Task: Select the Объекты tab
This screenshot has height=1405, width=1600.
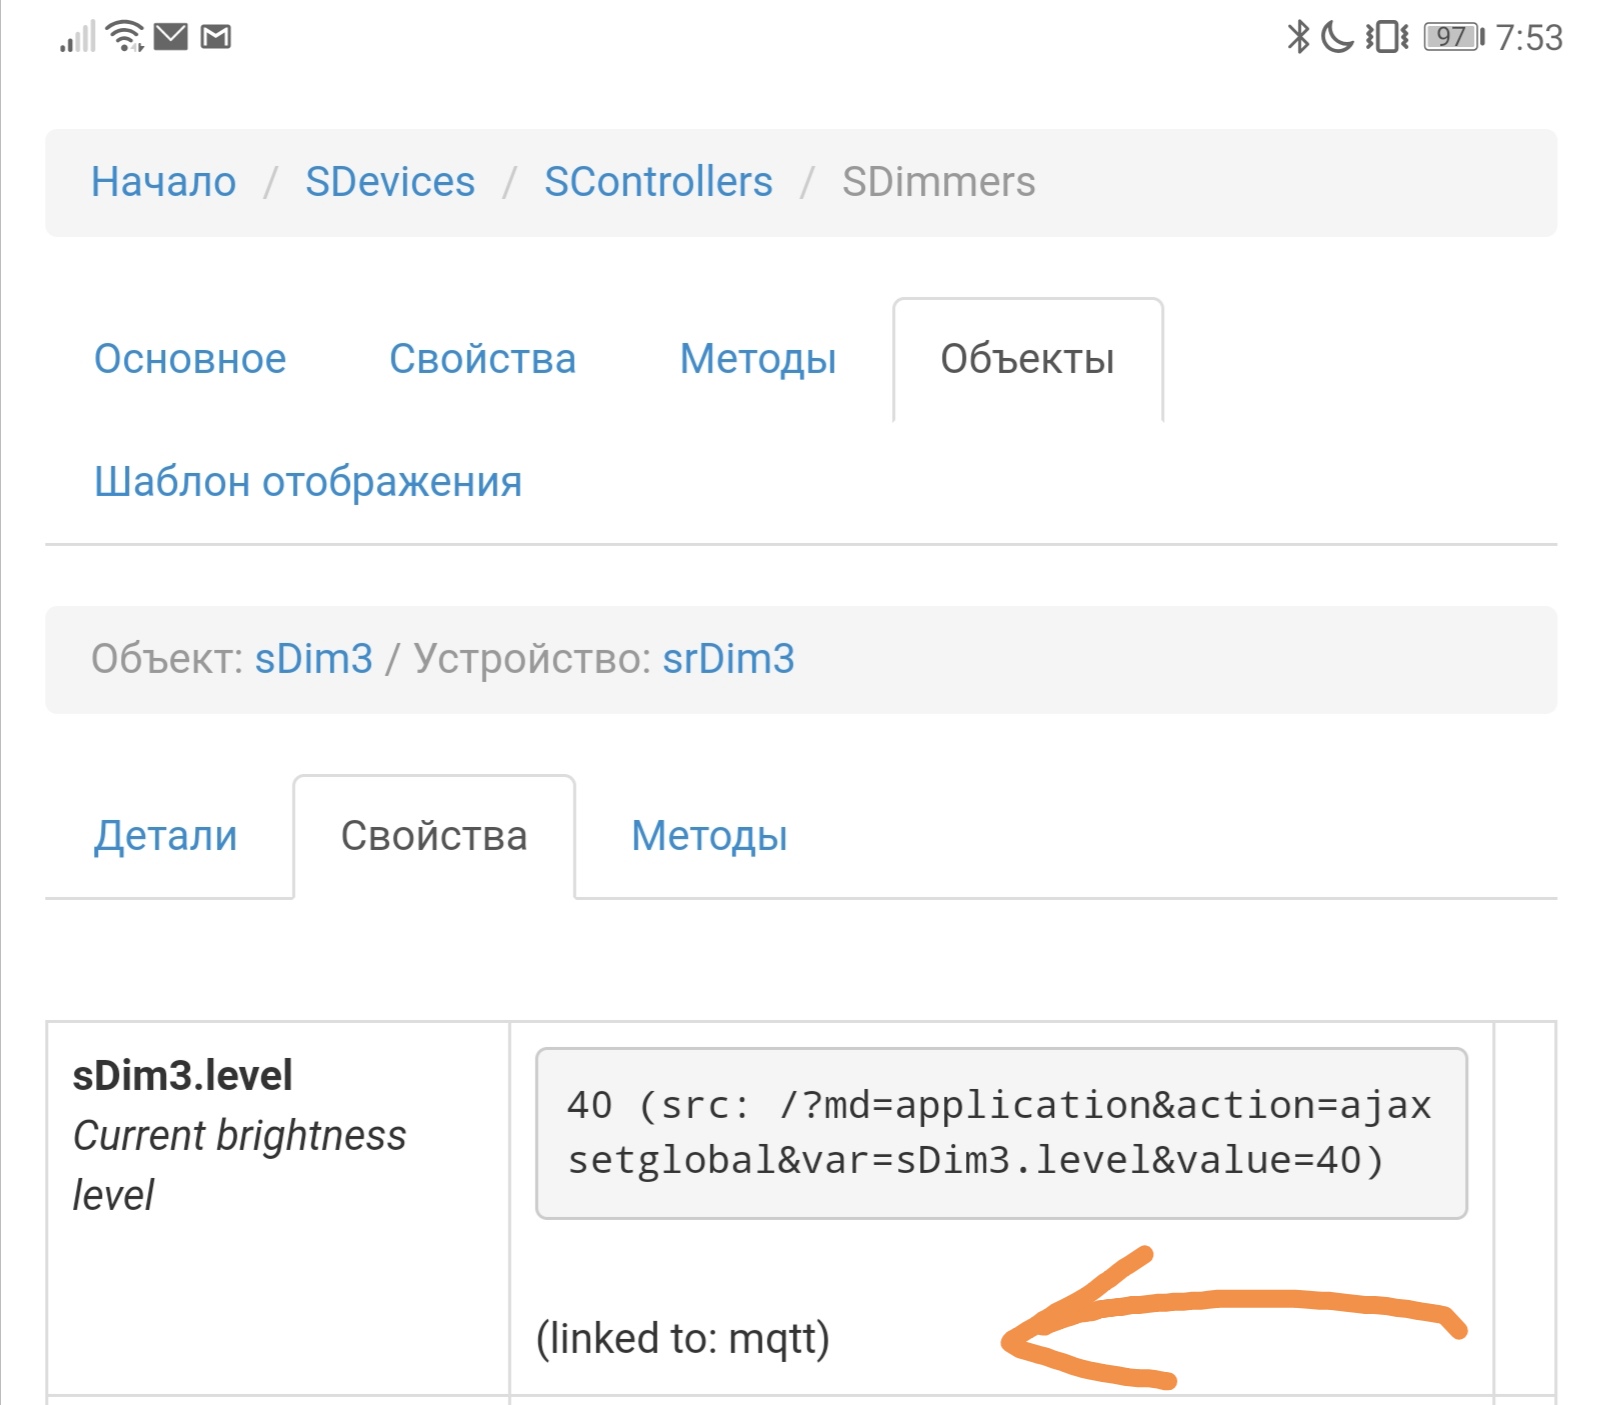Action: click(1027, 359)
